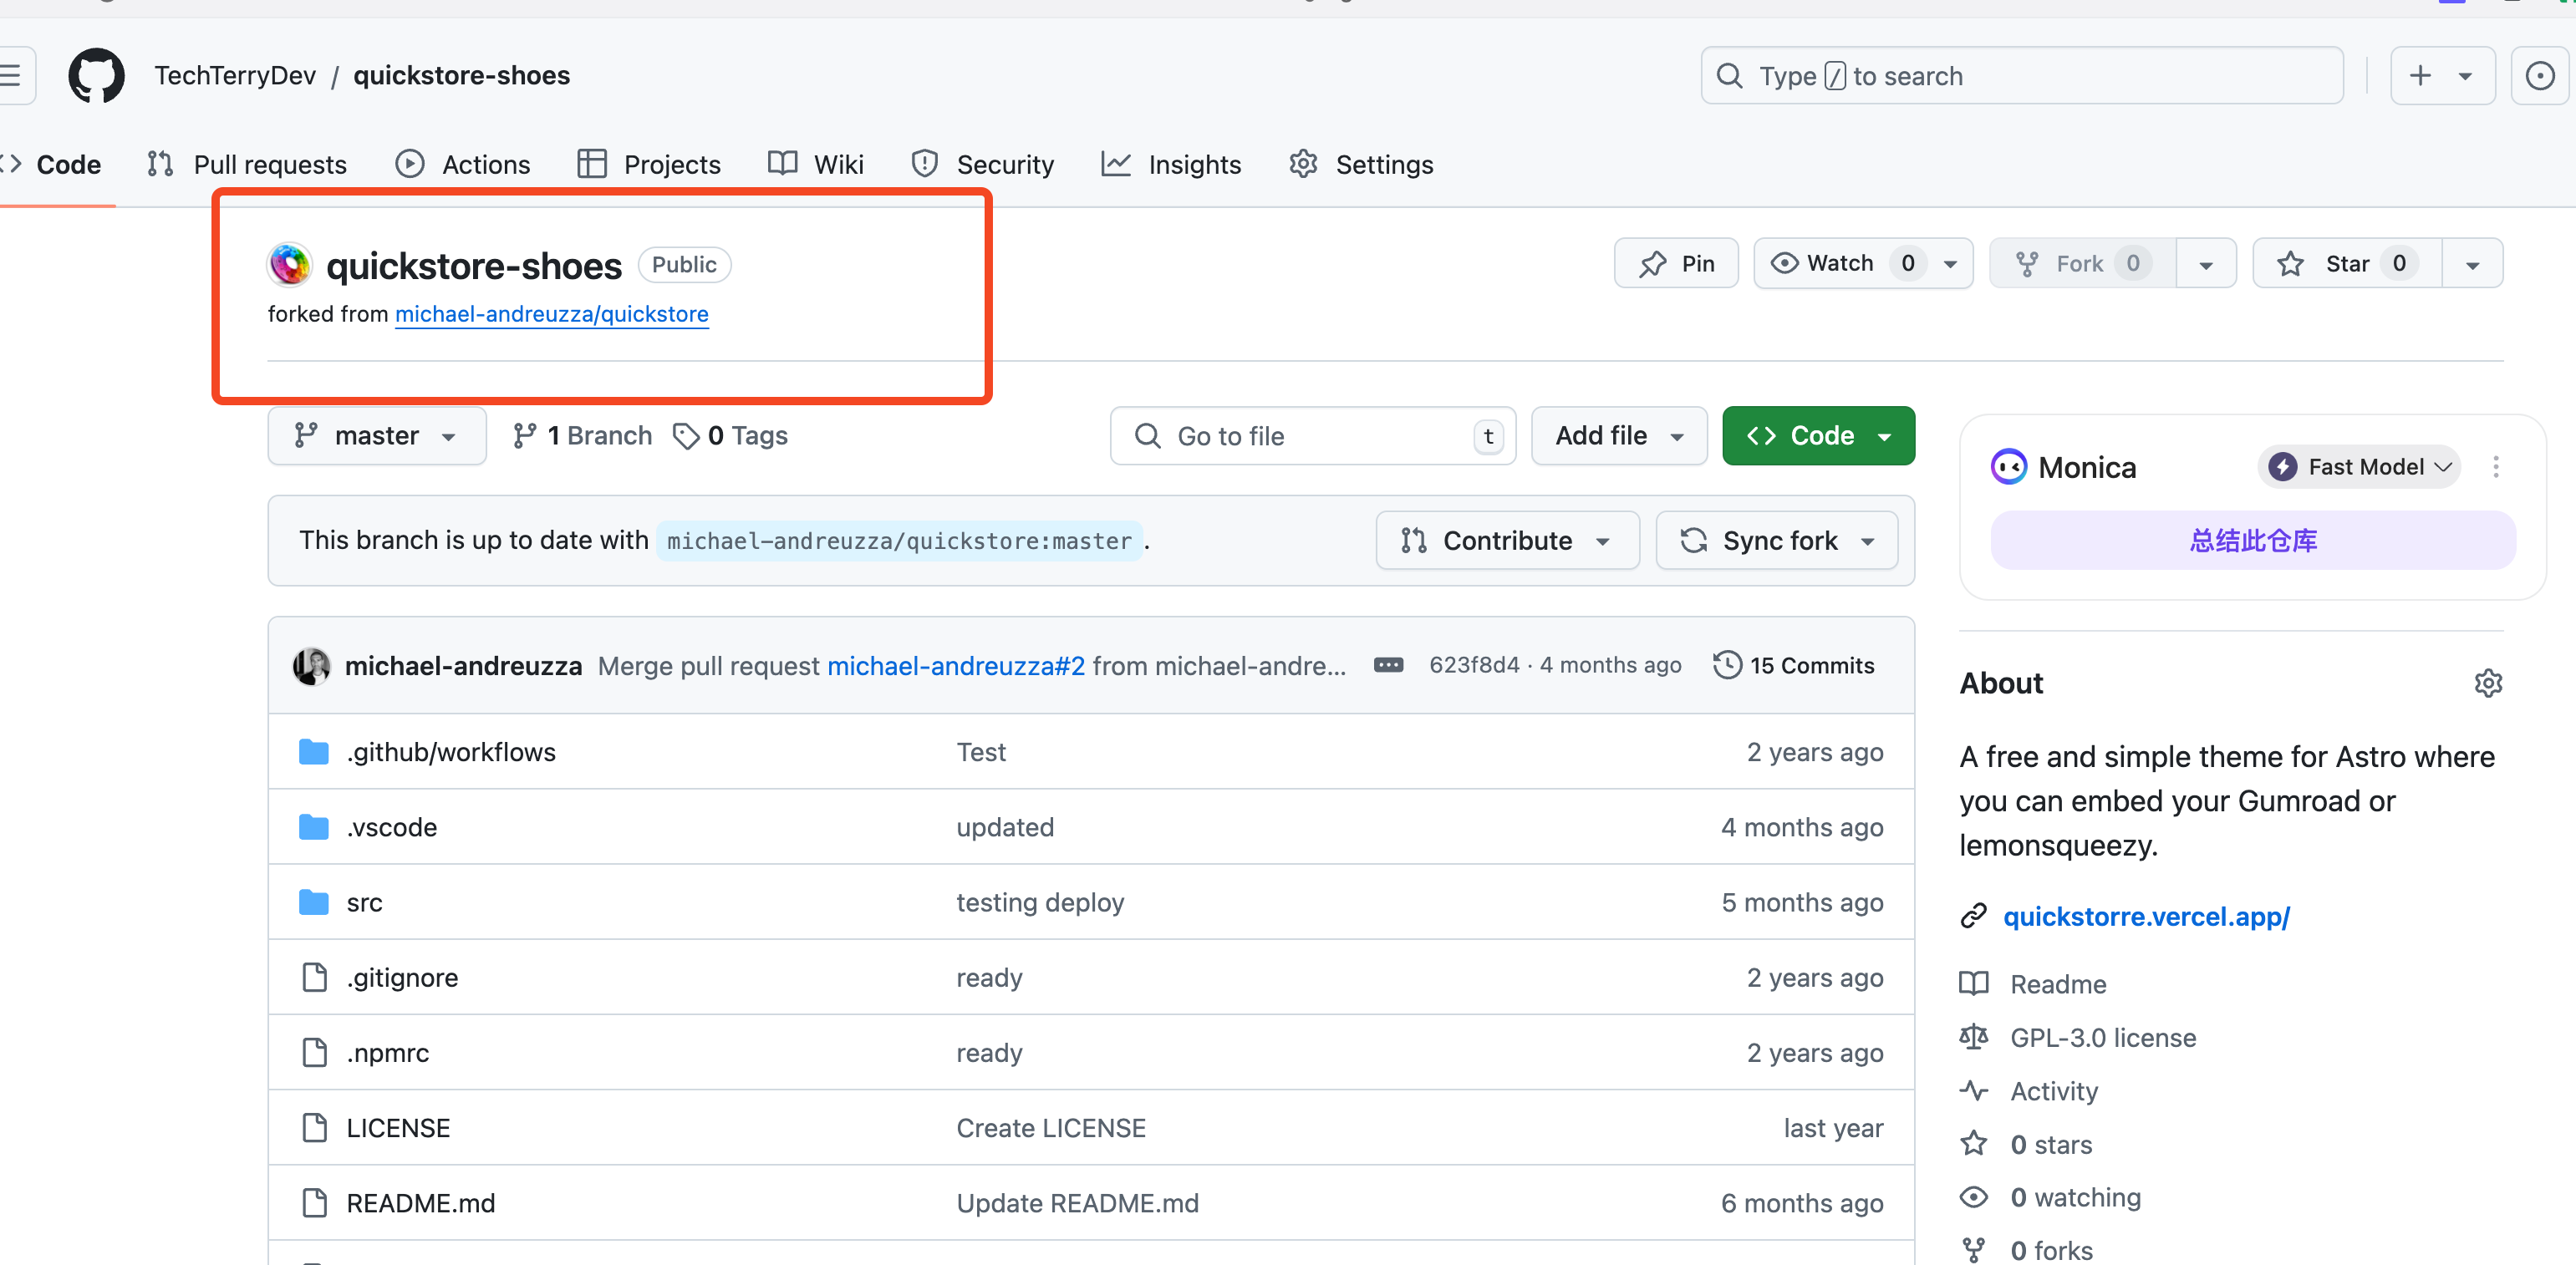Click the .gitignore file icon
Viewport: 2576px width, 1265px height.
pos(314,977)
